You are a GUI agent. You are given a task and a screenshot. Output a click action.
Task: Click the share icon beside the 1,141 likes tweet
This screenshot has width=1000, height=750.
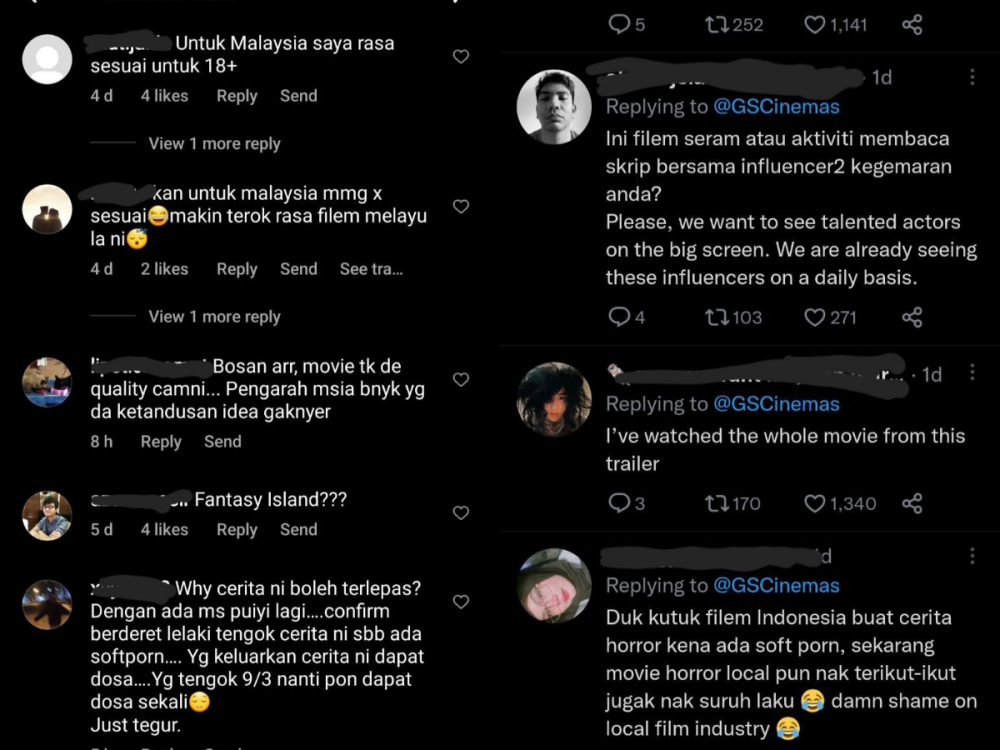coord(912,24)
